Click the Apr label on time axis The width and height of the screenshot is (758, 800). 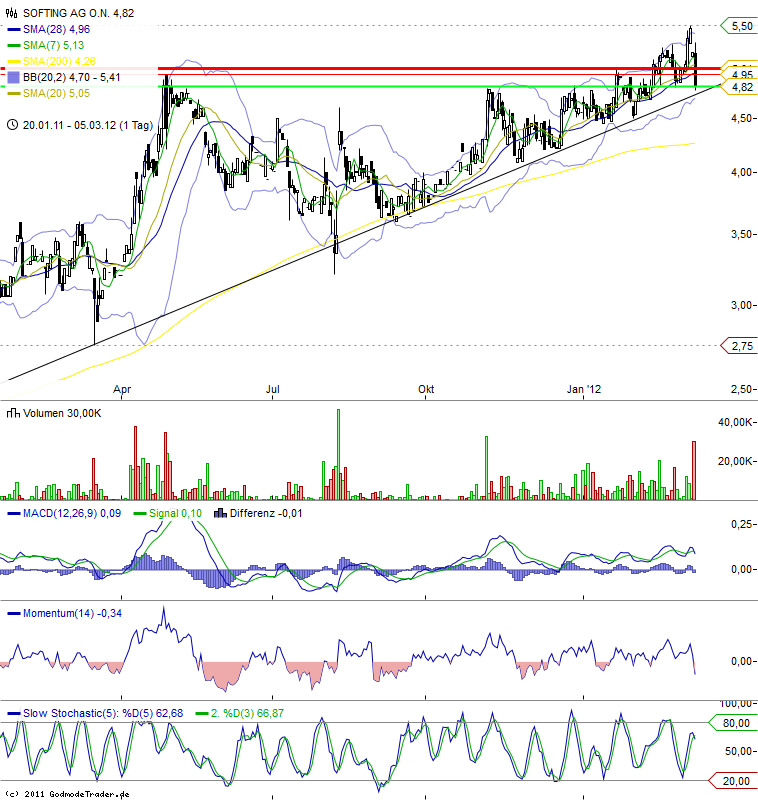point(122,389)
